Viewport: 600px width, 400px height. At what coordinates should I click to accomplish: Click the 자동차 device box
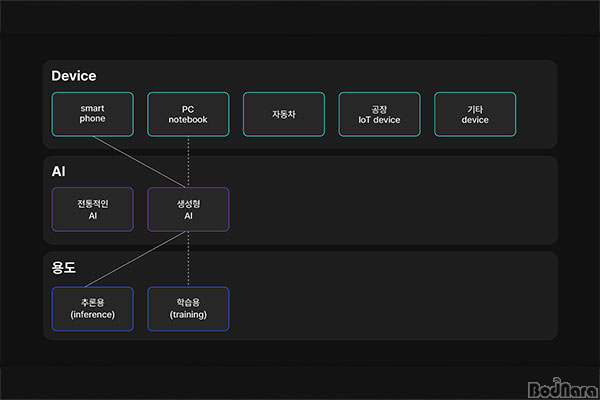[284, 114]
